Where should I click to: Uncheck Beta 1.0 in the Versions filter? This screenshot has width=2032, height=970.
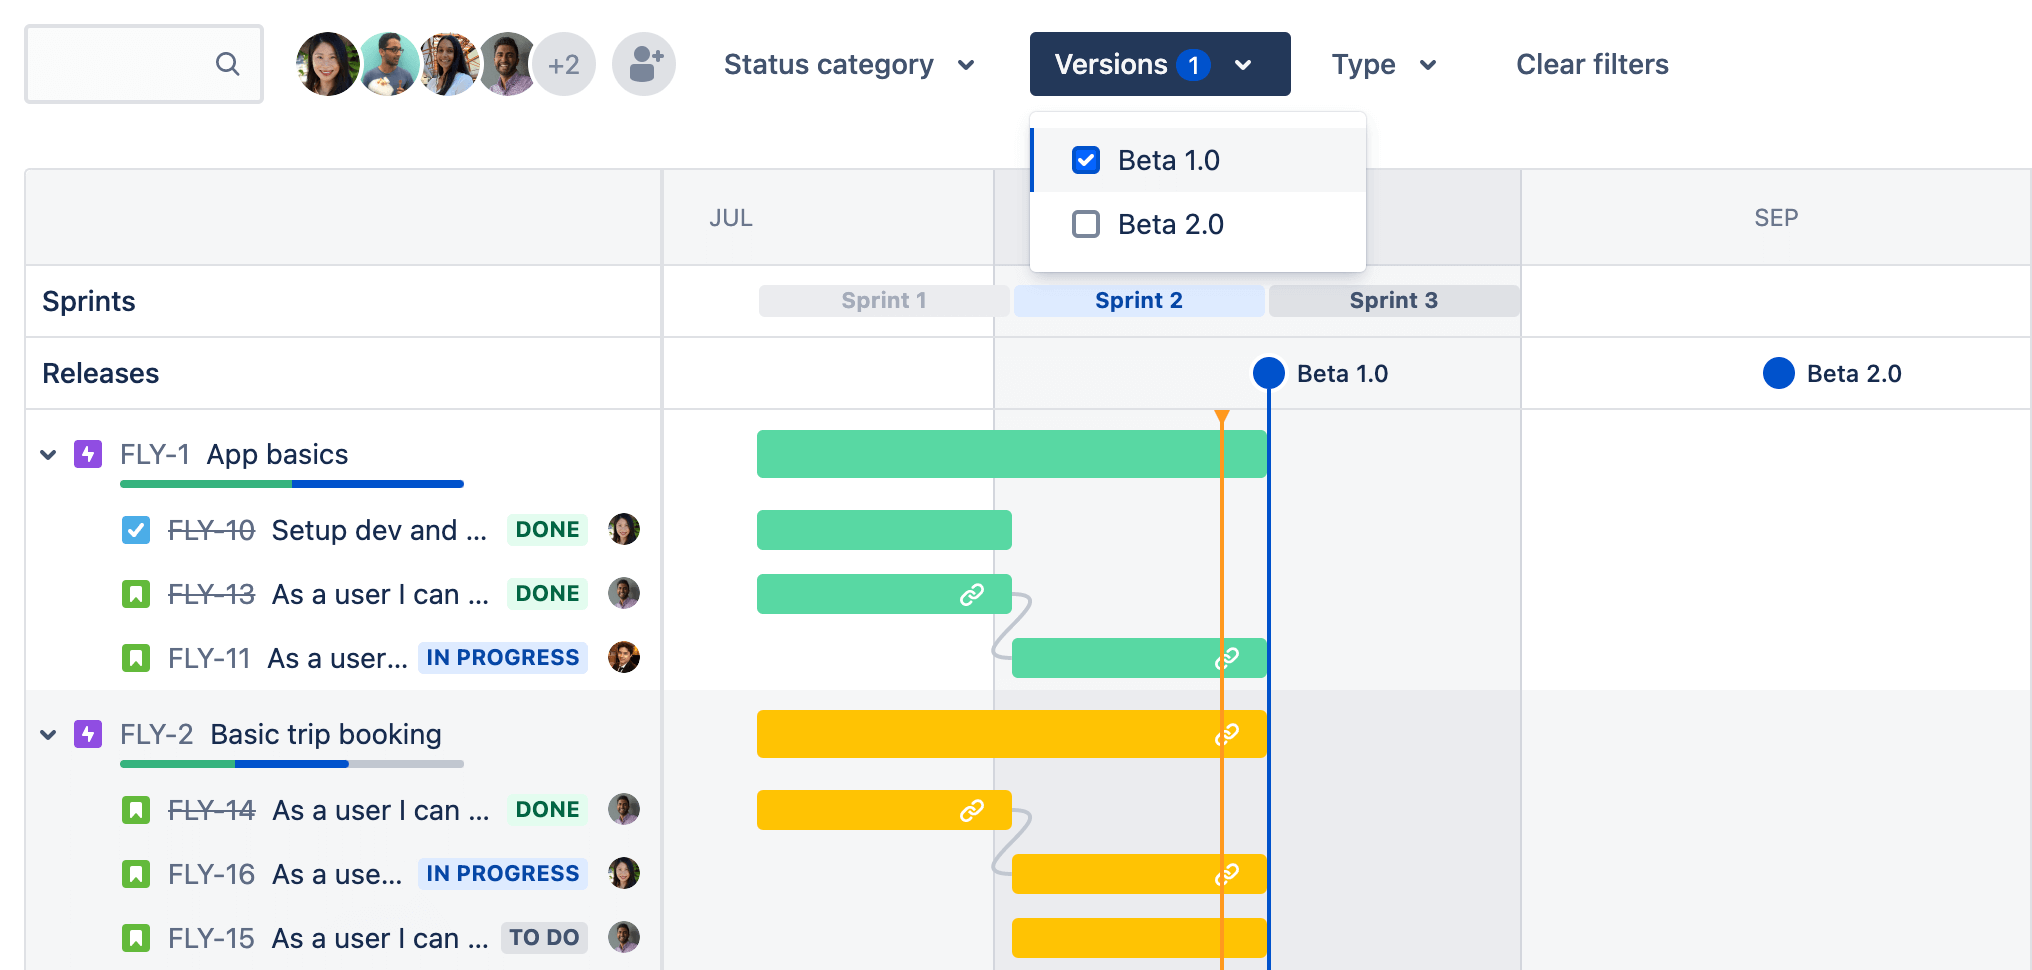coord(1085,159)
